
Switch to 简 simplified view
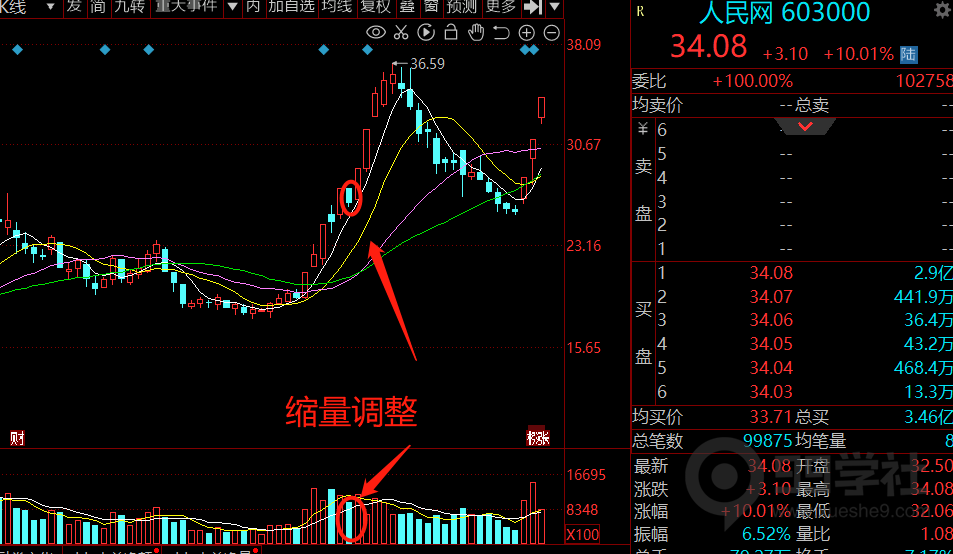(98, 7)
